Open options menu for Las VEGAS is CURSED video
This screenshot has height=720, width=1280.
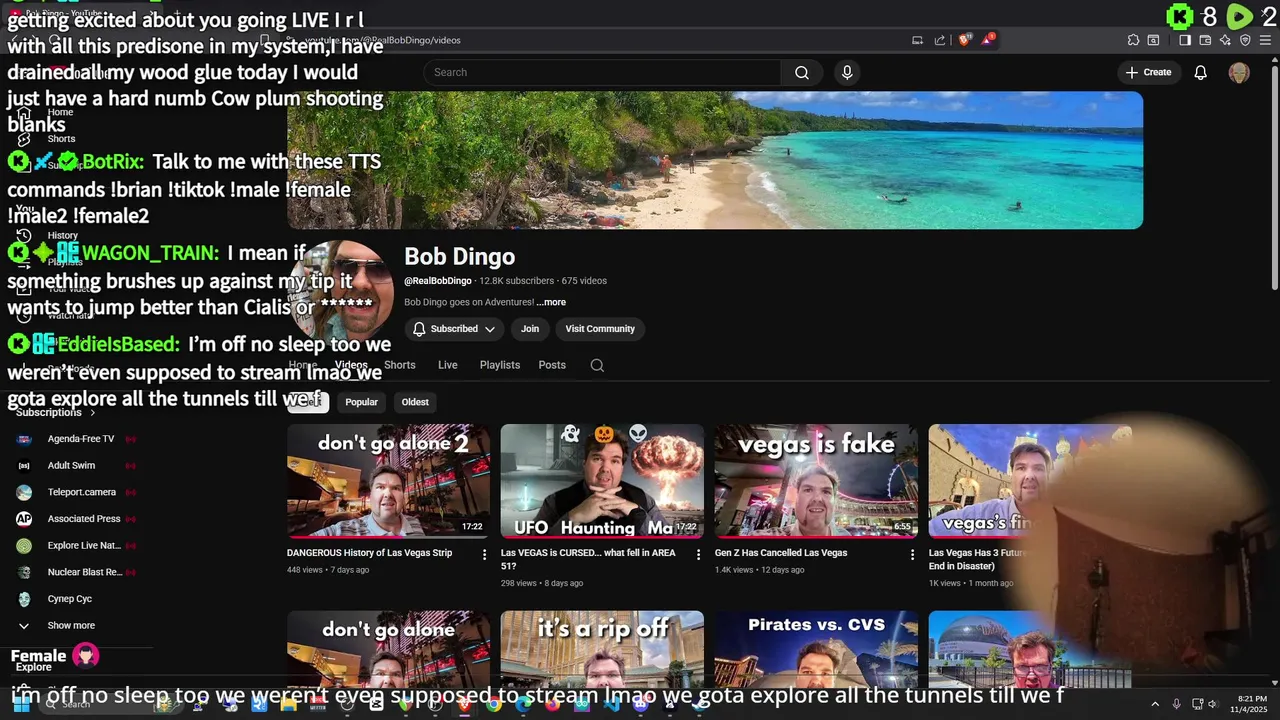pyautogui.click(x=699, y=554)
